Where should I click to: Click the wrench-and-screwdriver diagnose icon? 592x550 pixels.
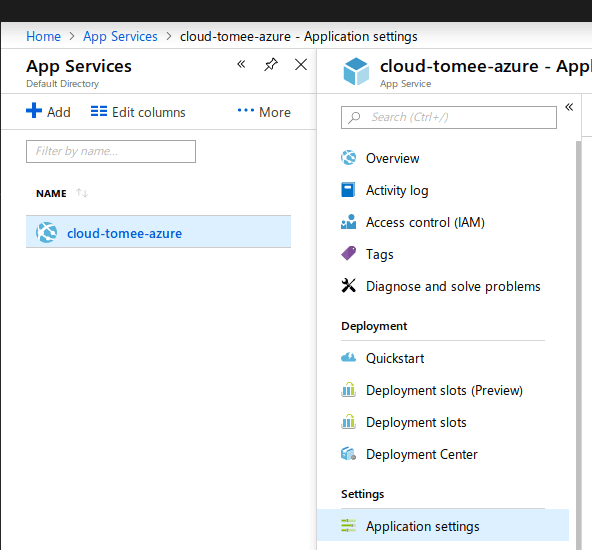pos(348,286)
